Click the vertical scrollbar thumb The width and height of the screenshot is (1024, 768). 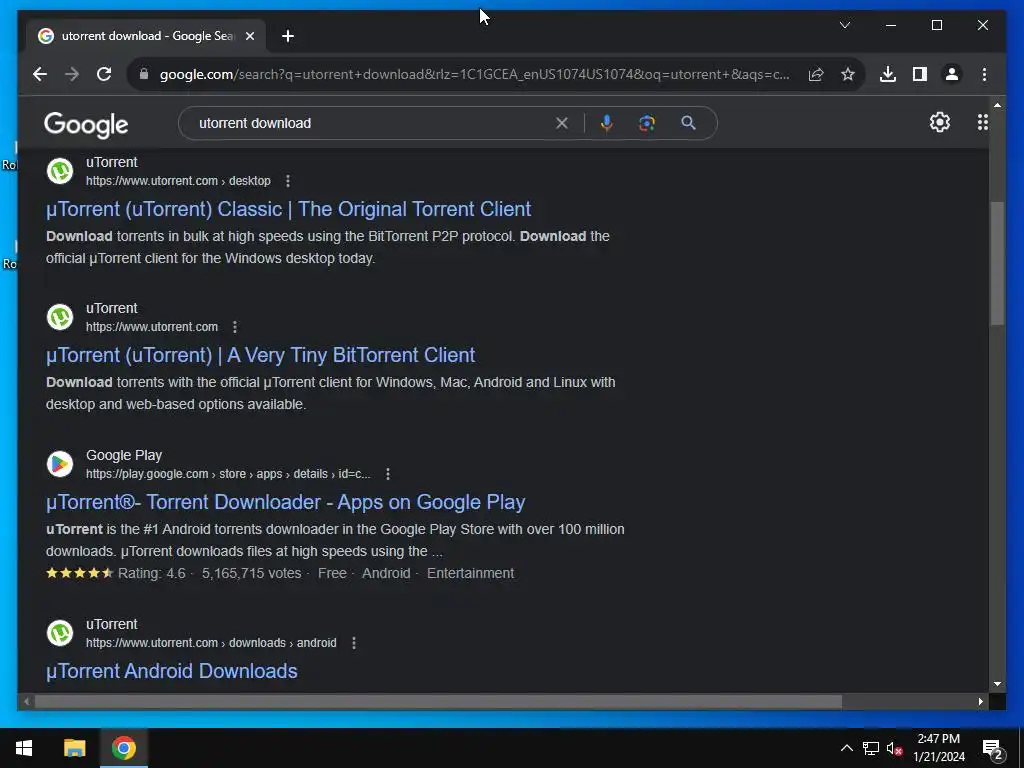997,263
